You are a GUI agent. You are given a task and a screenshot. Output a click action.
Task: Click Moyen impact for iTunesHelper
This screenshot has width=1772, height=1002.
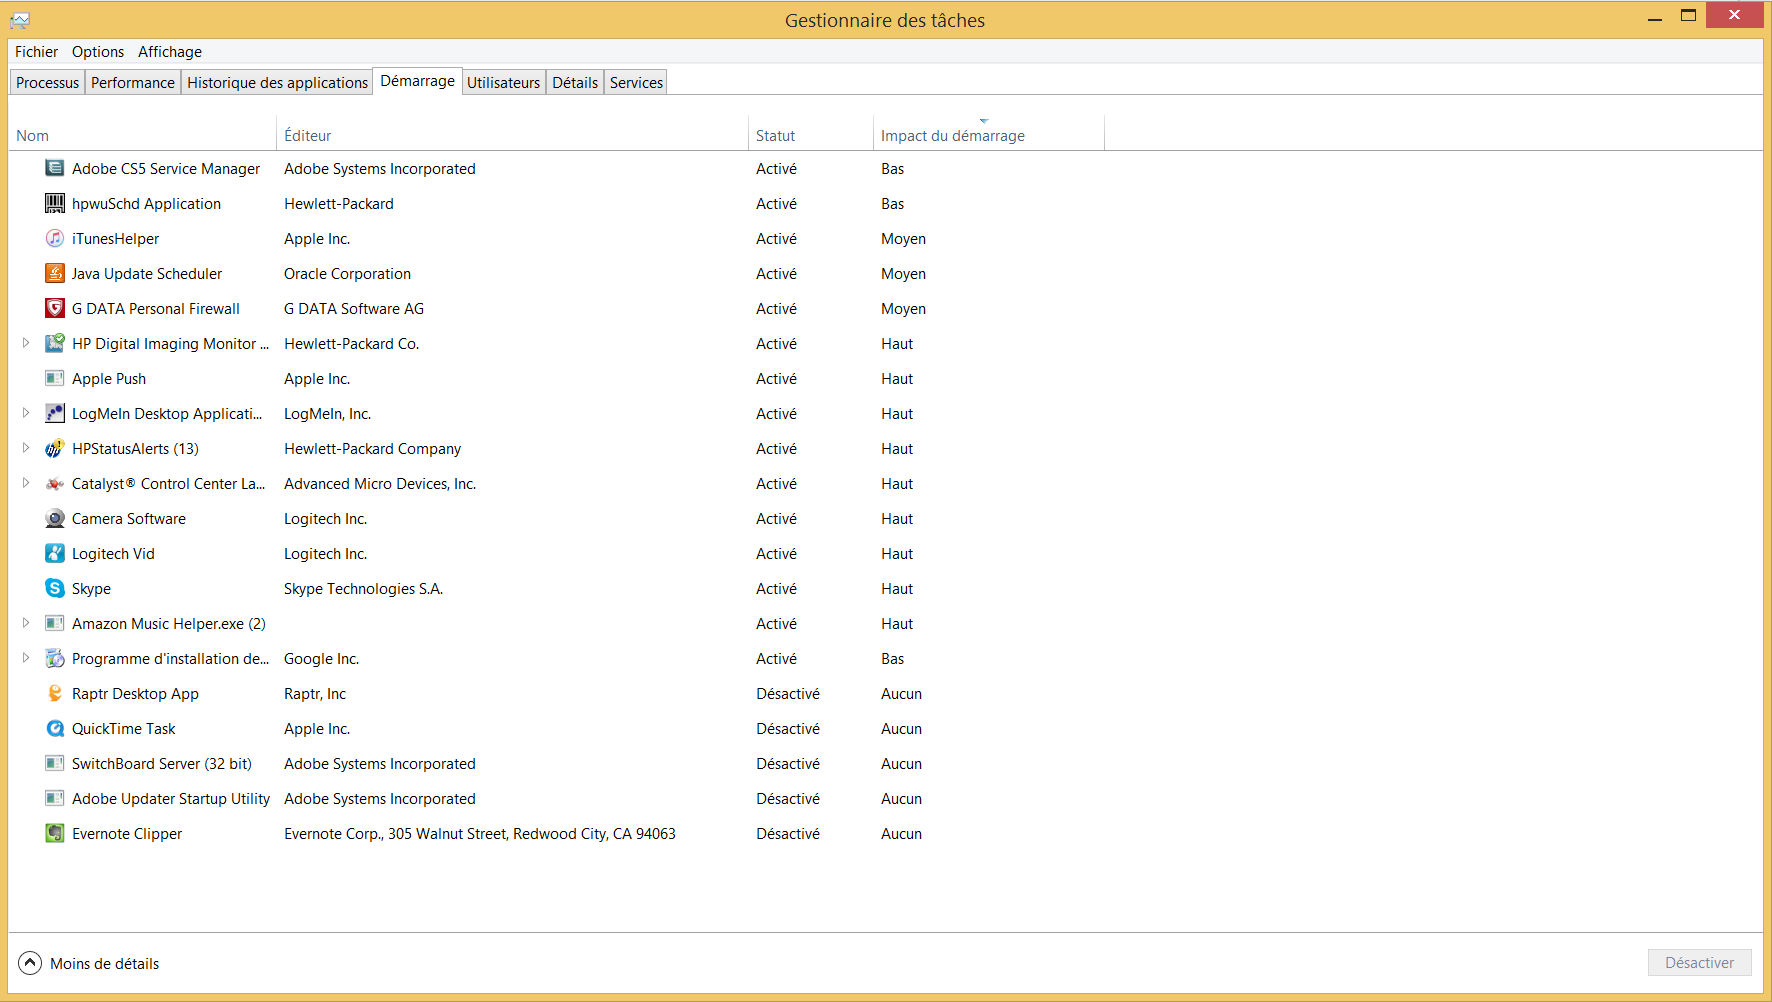pos(903,238)
